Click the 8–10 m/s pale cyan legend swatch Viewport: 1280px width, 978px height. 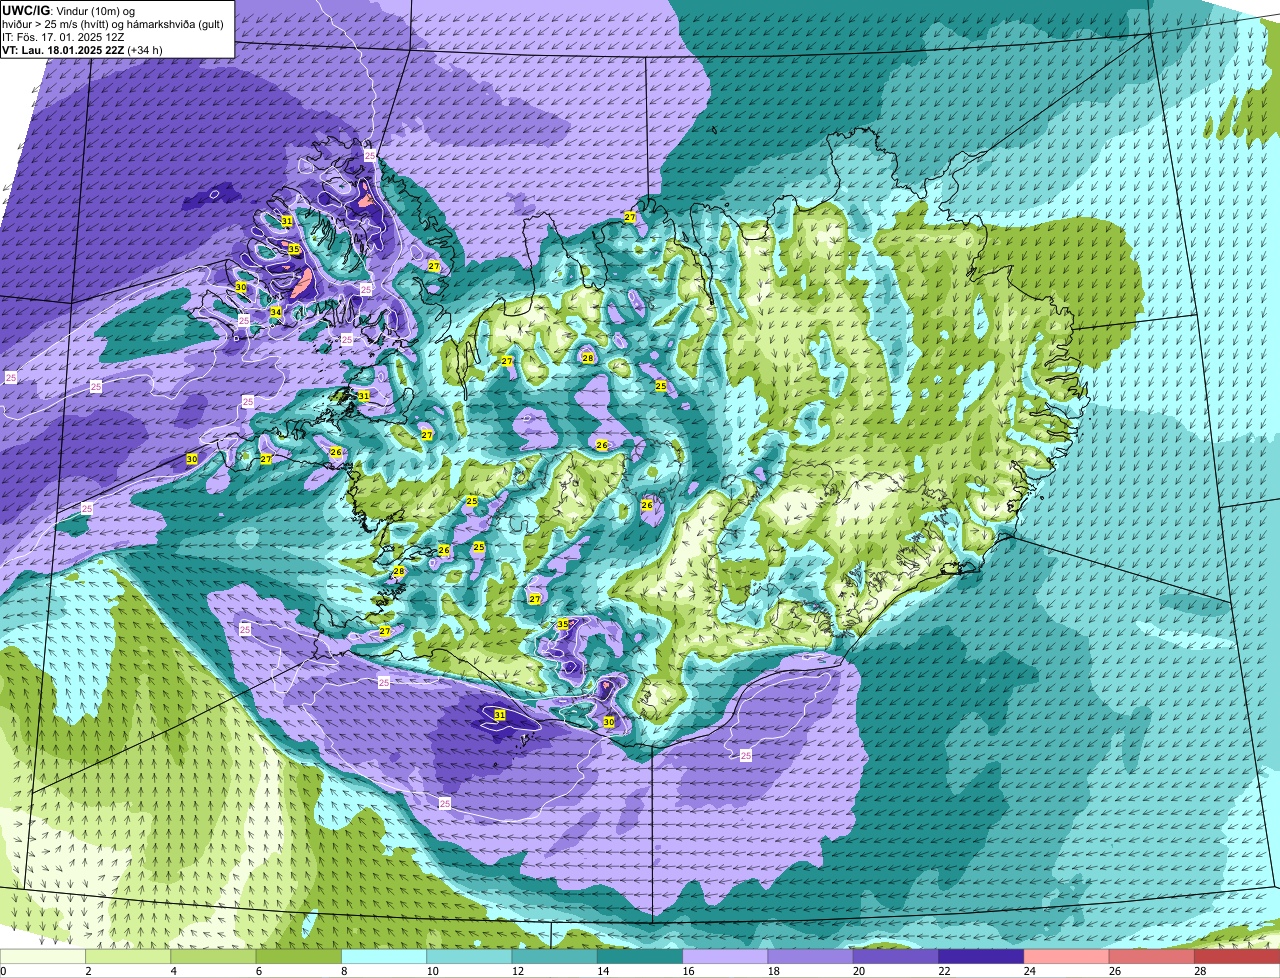(385, 956)
